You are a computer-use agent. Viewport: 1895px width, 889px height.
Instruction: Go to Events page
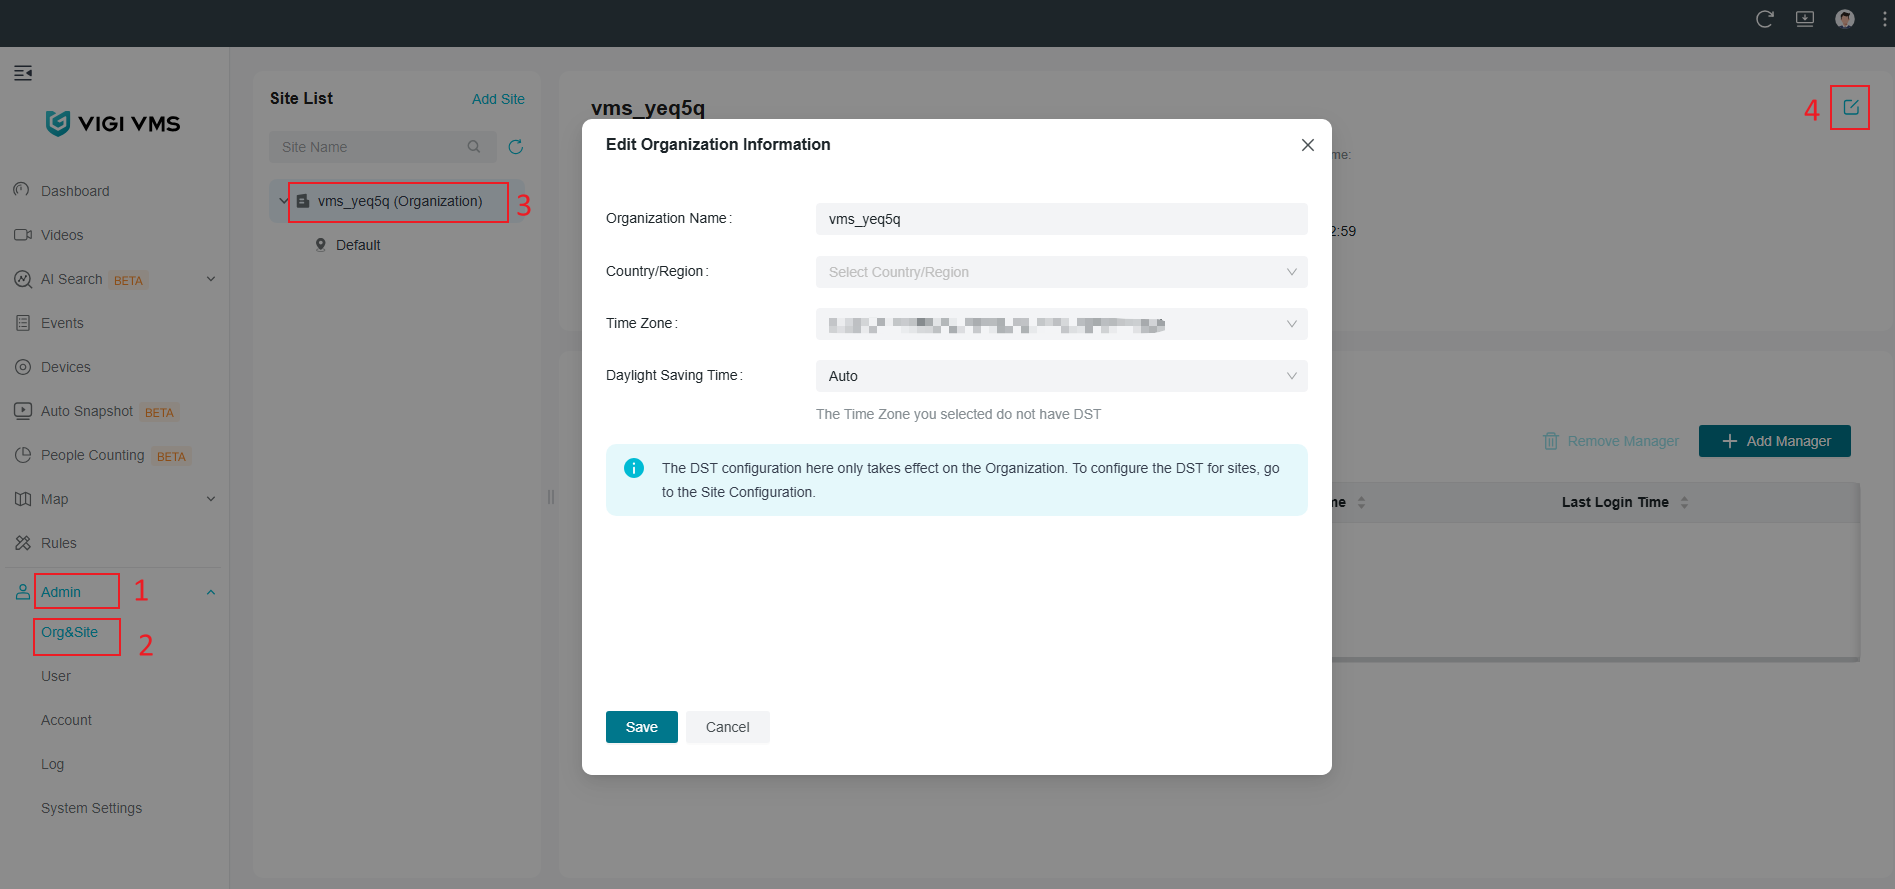click(62, 323)
